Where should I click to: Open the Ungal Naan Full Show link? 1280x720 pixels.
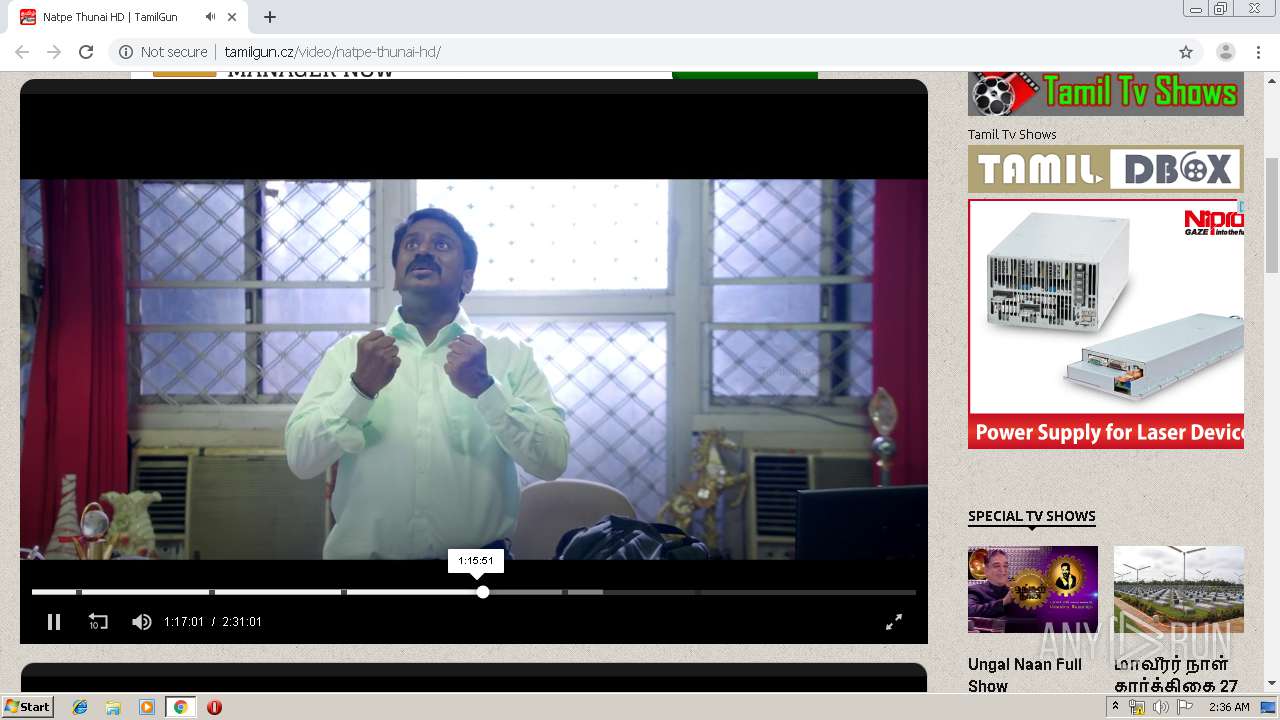[1025, 675]
